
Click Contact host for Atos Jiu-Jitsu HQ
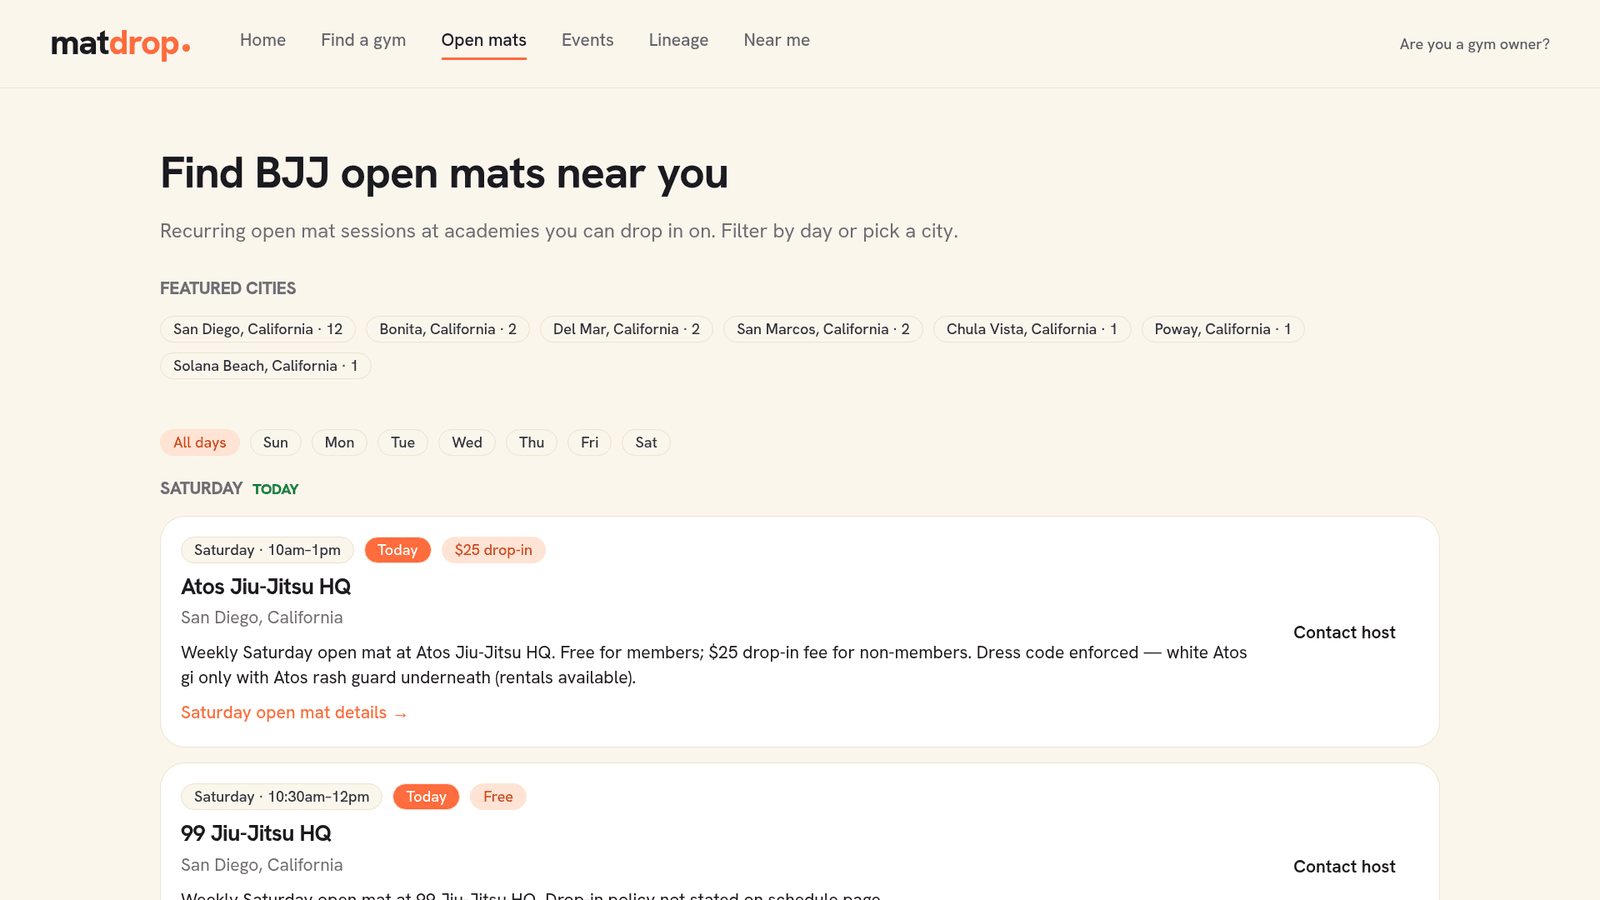click(x=1344, y=632)
